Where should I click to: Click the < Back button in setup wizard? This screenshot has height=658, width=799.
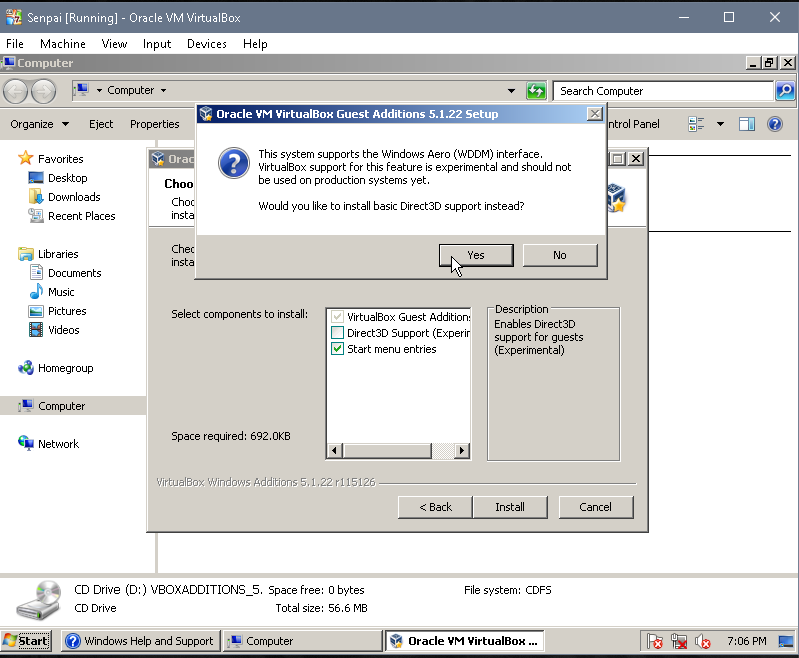point(435,507)
